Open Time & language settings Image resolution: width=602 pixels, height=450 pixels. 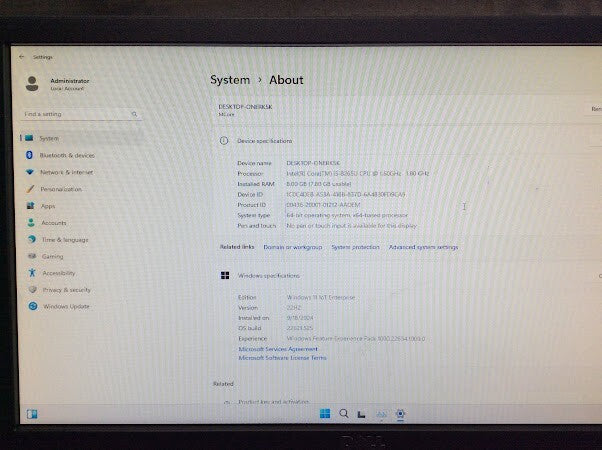click(64, 240)
